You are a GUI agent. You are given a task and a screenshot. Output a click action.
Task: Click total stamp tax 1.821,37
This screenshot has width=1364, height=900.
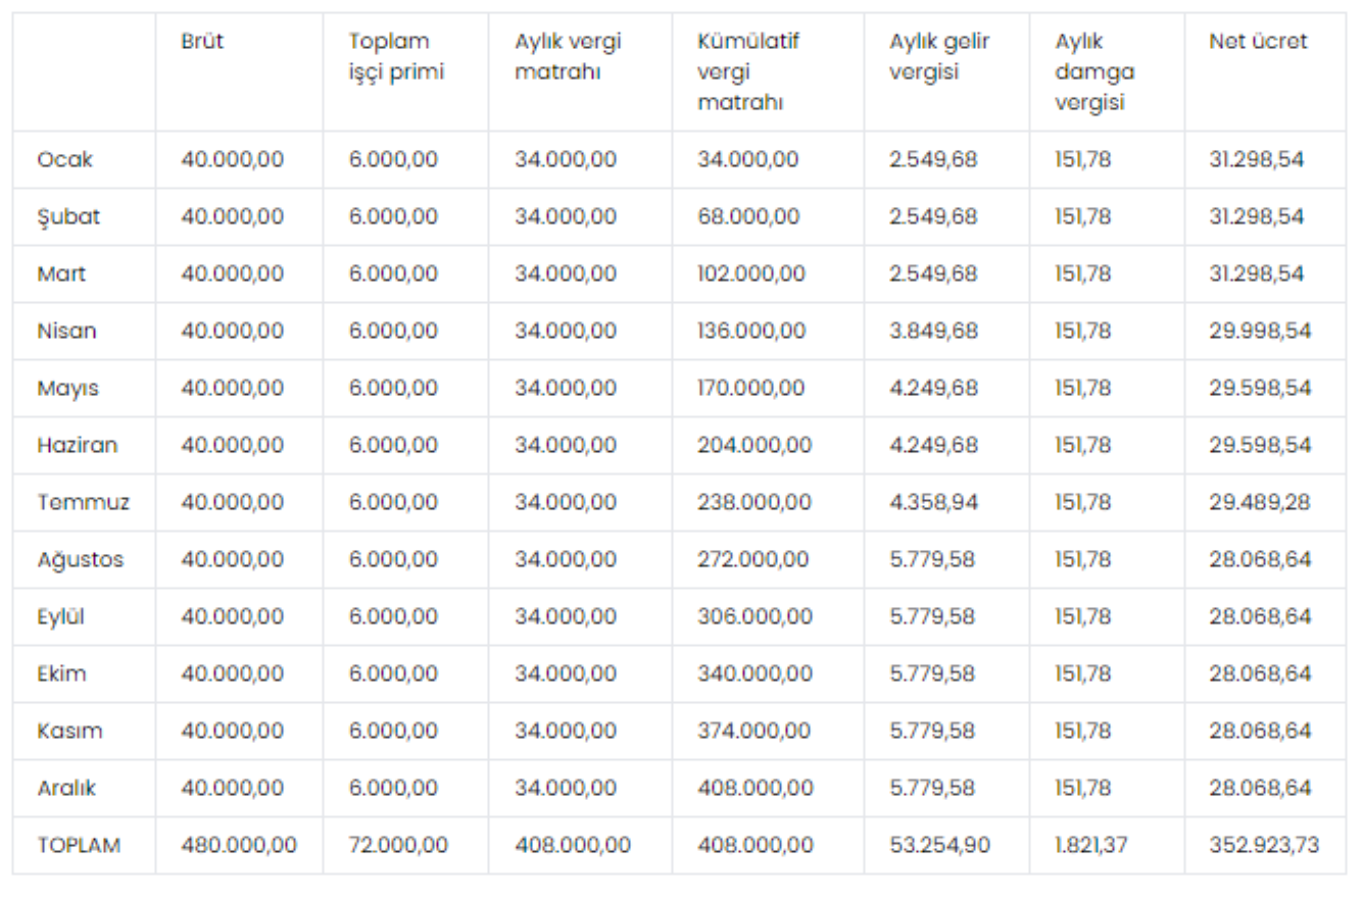pos(1091,845)
